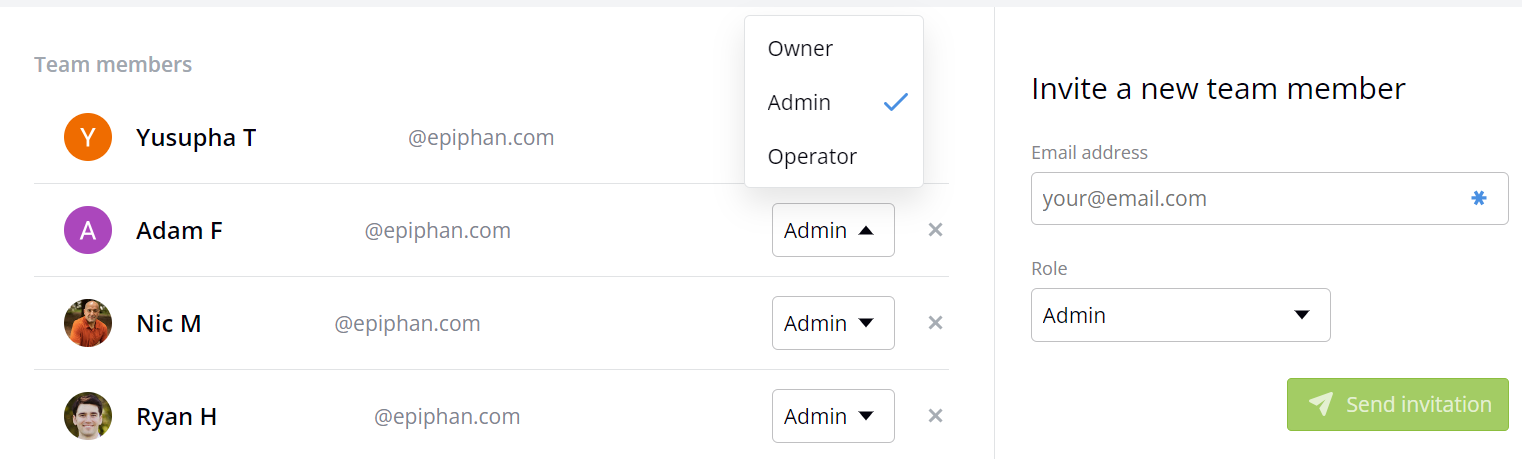Open Ryan H's role dropdown
This screenshot has height=459, width=1522.
click(833, 416)
